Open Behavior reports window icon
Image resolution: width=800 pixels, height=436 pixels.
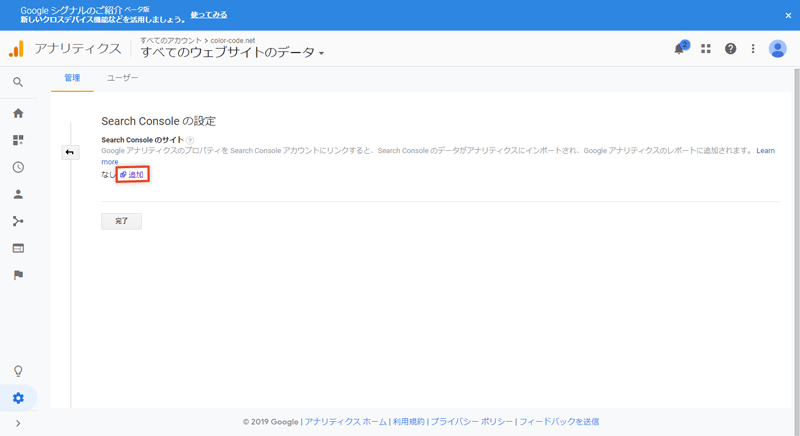point(18,248)
